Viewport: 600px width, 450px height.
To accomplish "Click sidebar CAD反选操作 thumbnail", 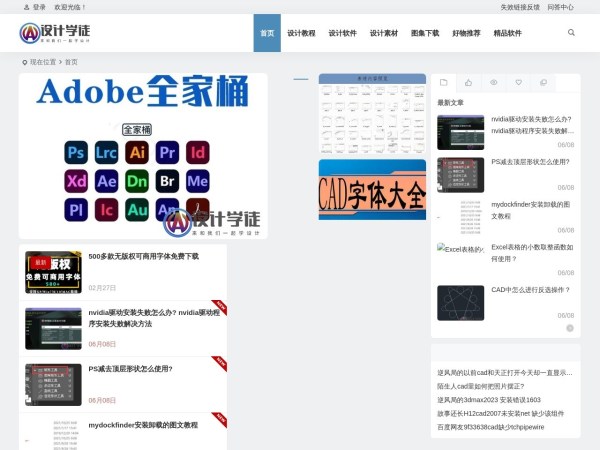I will [x=461, y=303].
